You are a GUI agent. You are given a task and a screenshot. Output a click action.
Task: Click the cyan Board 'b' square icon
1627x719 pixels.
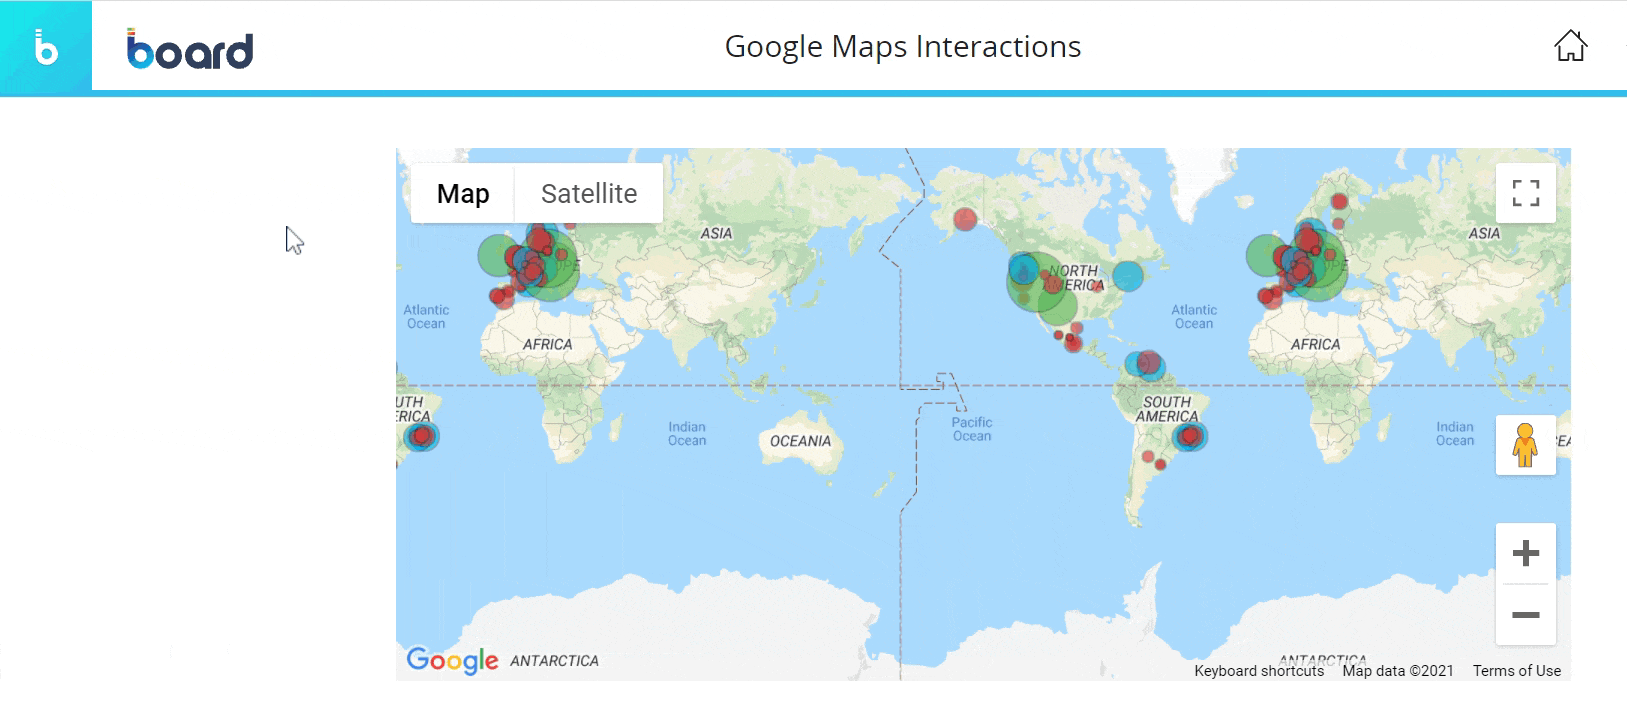(46, 46)
